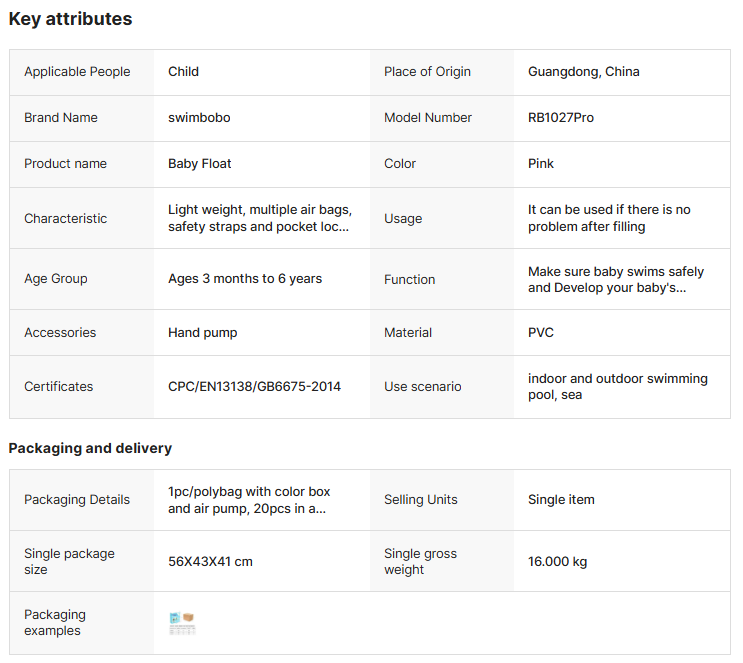Open the Packaging examples thumbnail image
Image resolution: width=743 pixels, height=663 pixels.
point(182,624)
